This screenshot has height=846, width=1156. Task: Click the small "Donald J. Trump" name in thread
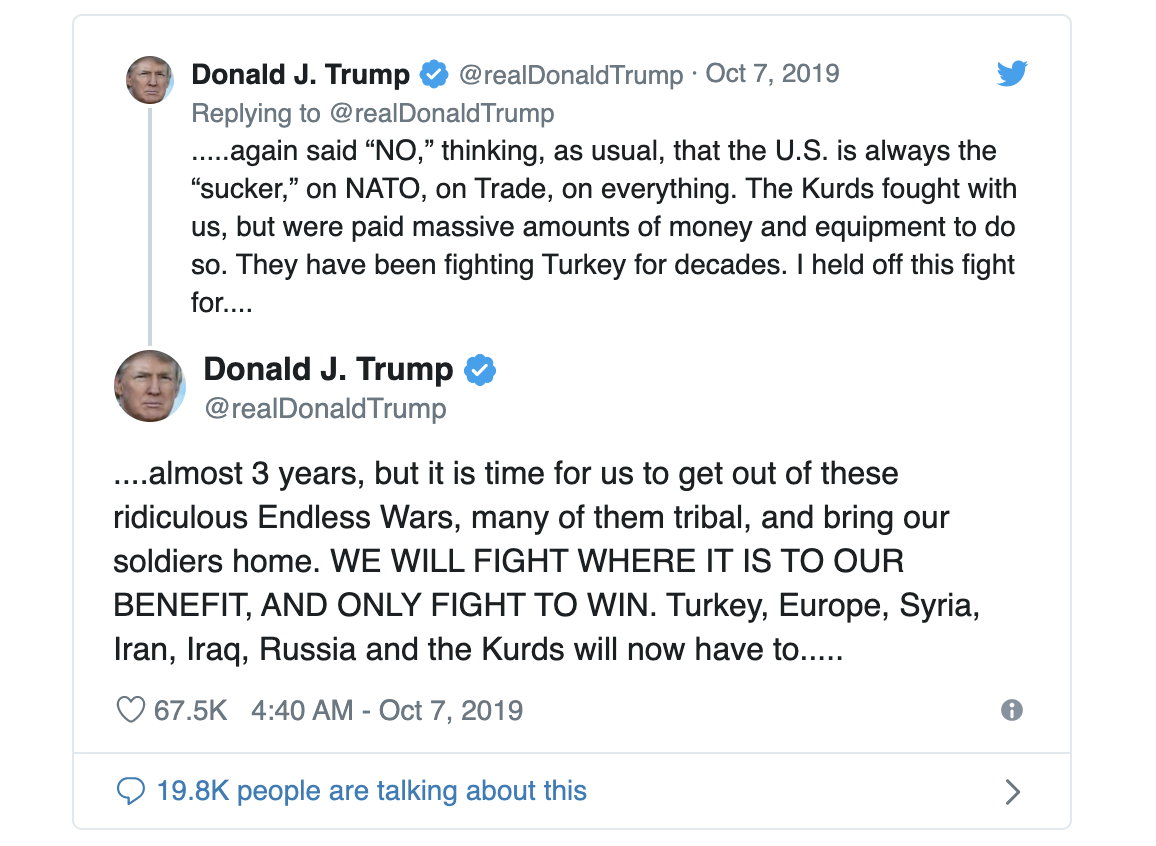[x=300, y=74]
